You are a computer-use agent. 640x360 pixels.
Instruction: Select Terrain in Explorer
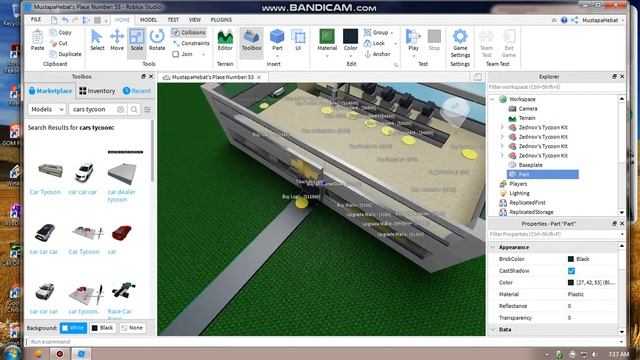(x=527, y=118)
